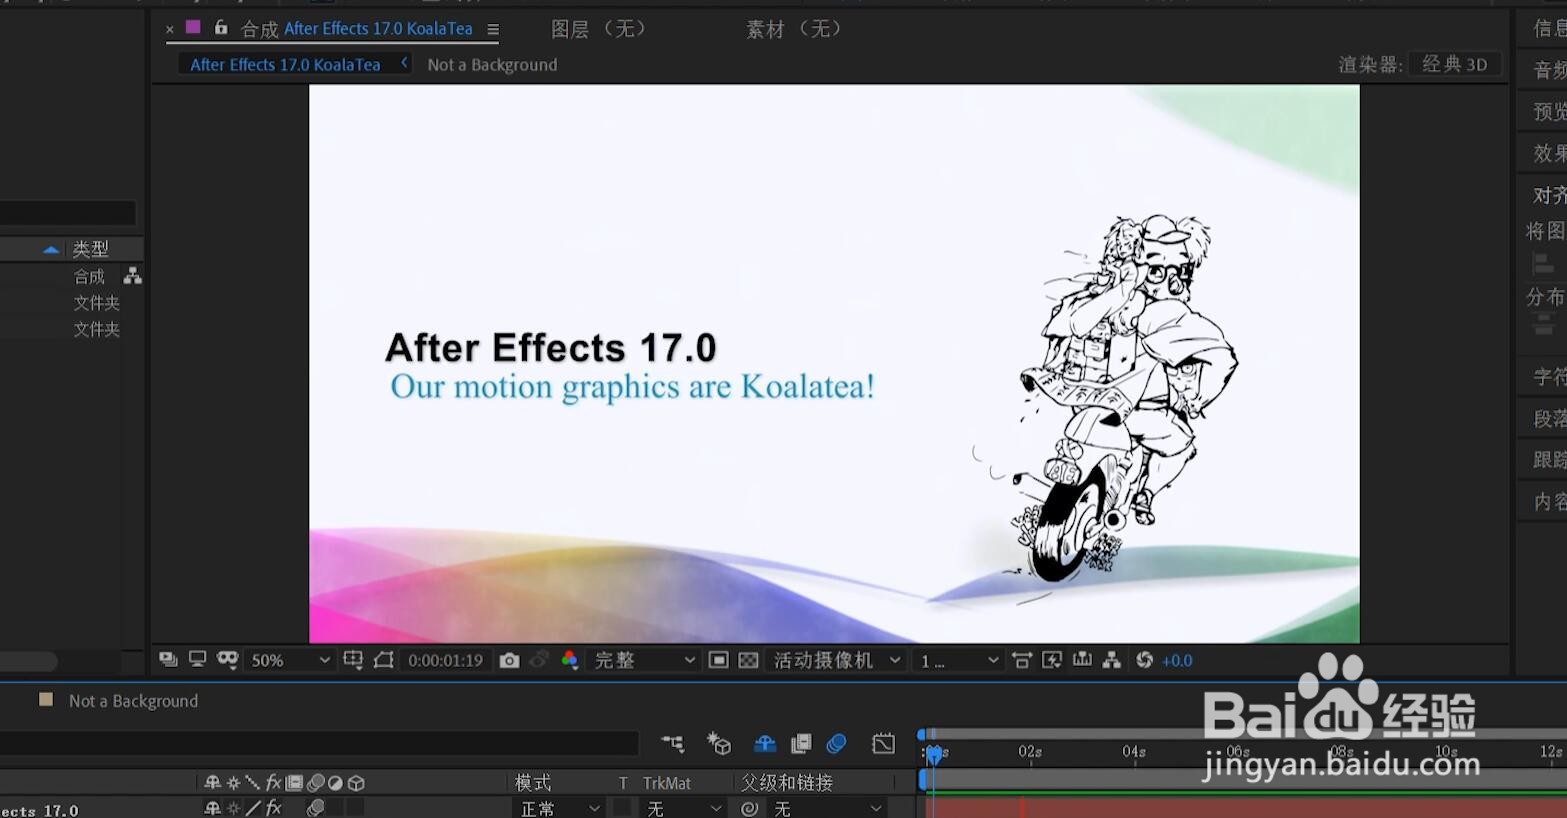Toggle hide shy layers switch
The width and height of the screenshot is (1567, 818).
[x=765, y=743]
